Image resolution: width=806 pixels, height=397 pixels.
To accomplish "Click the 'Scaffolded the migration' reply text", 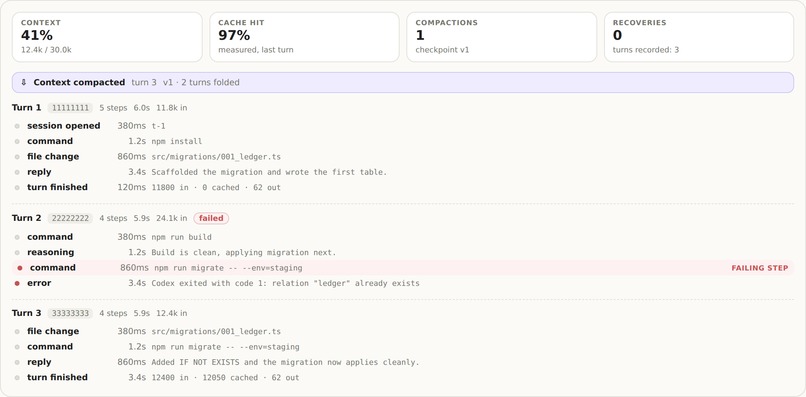I will click(269, 172).
